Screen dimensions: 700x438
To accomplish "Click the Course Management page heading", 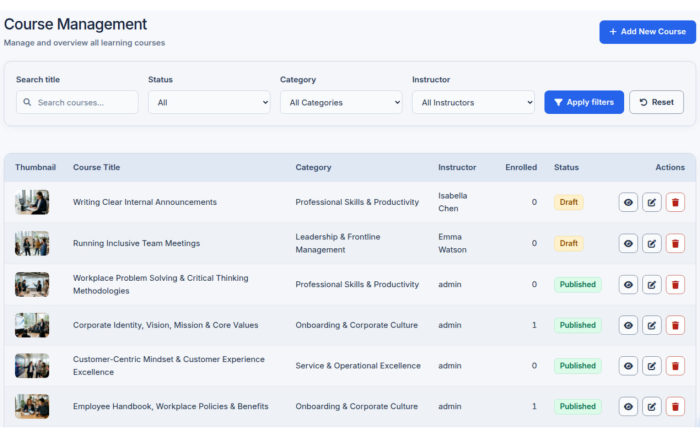I will click(75, 24).
